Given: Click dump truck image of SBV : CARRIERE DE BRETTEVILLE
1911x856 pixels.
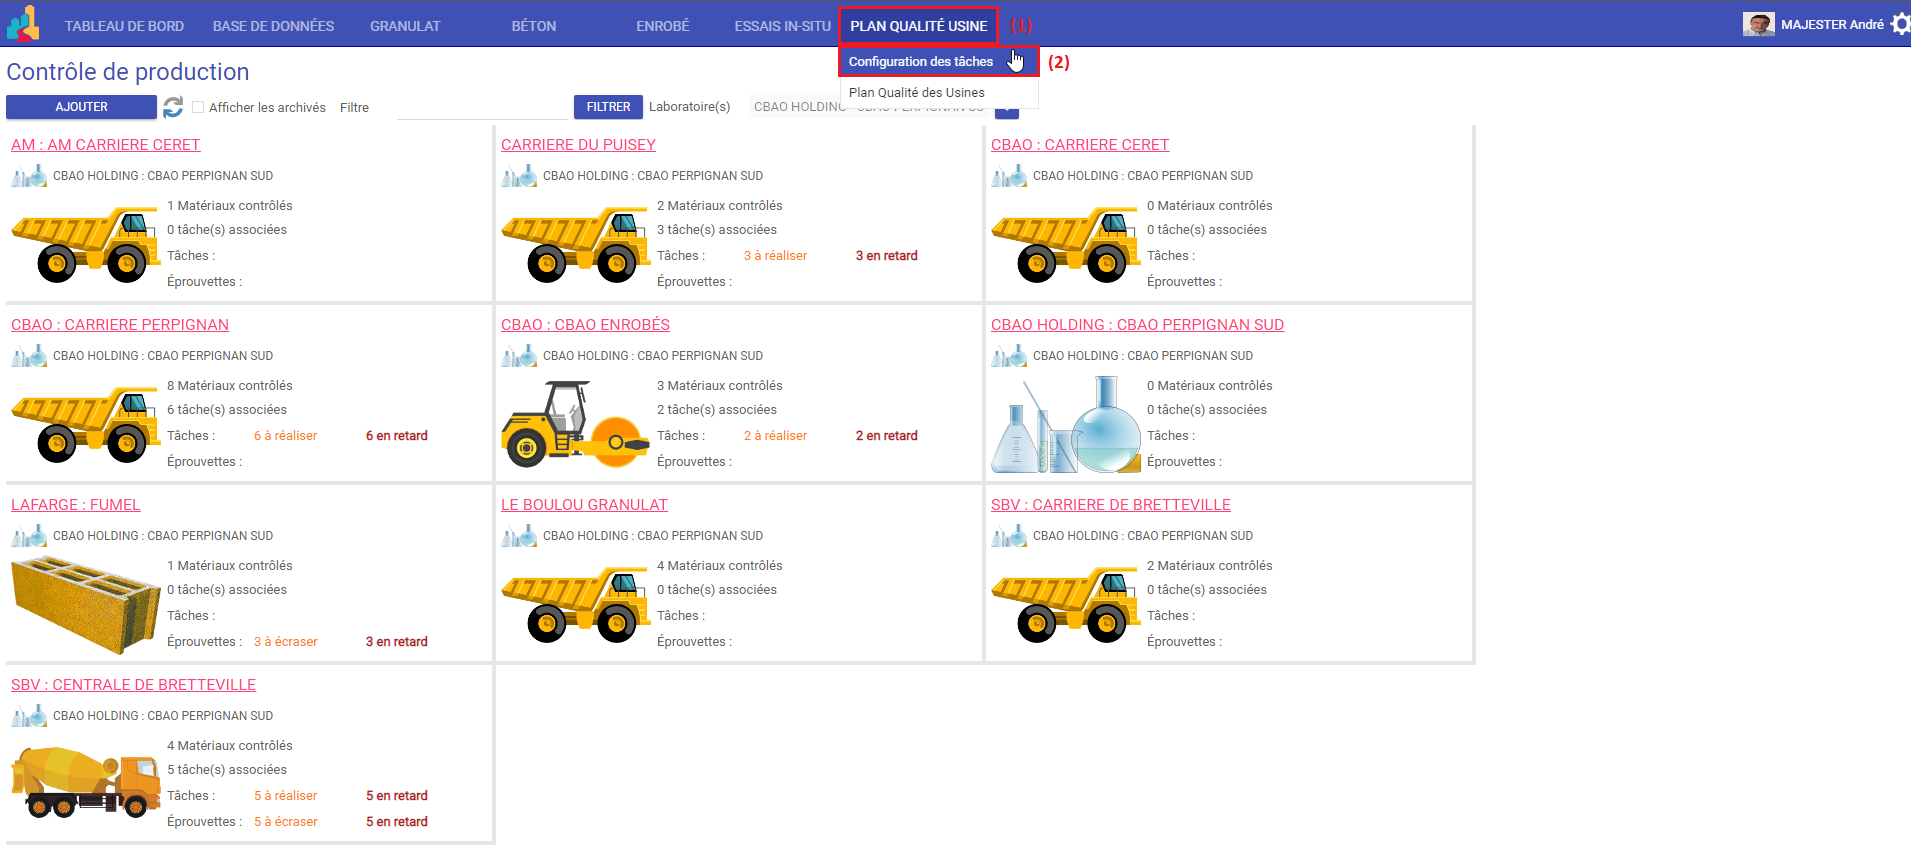Looking at the screenshot, I should pyautogui.click(x=1066, y=604).
